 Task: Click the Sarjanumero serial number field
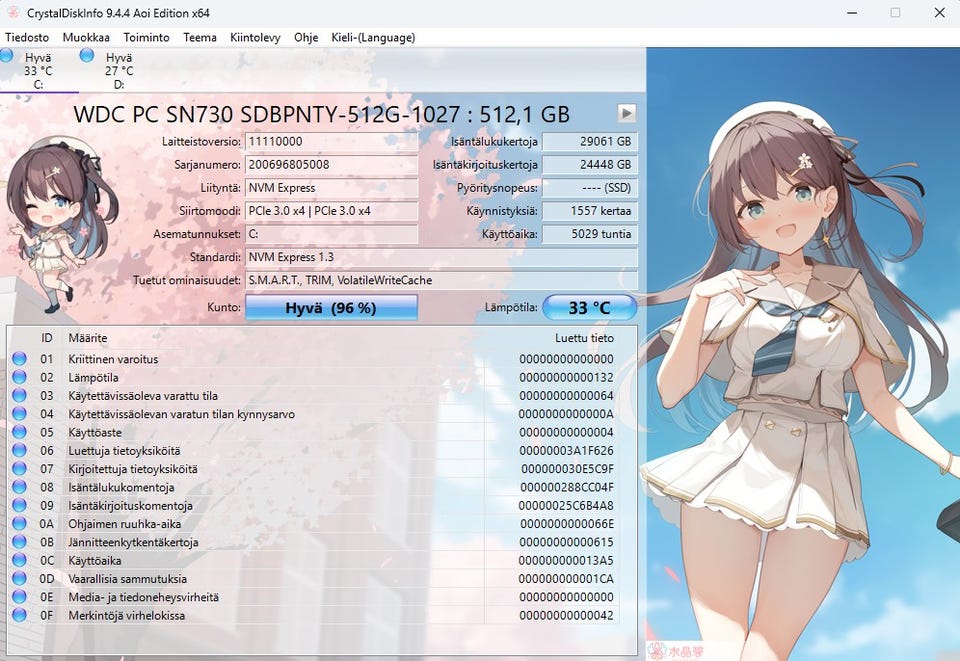331,165
